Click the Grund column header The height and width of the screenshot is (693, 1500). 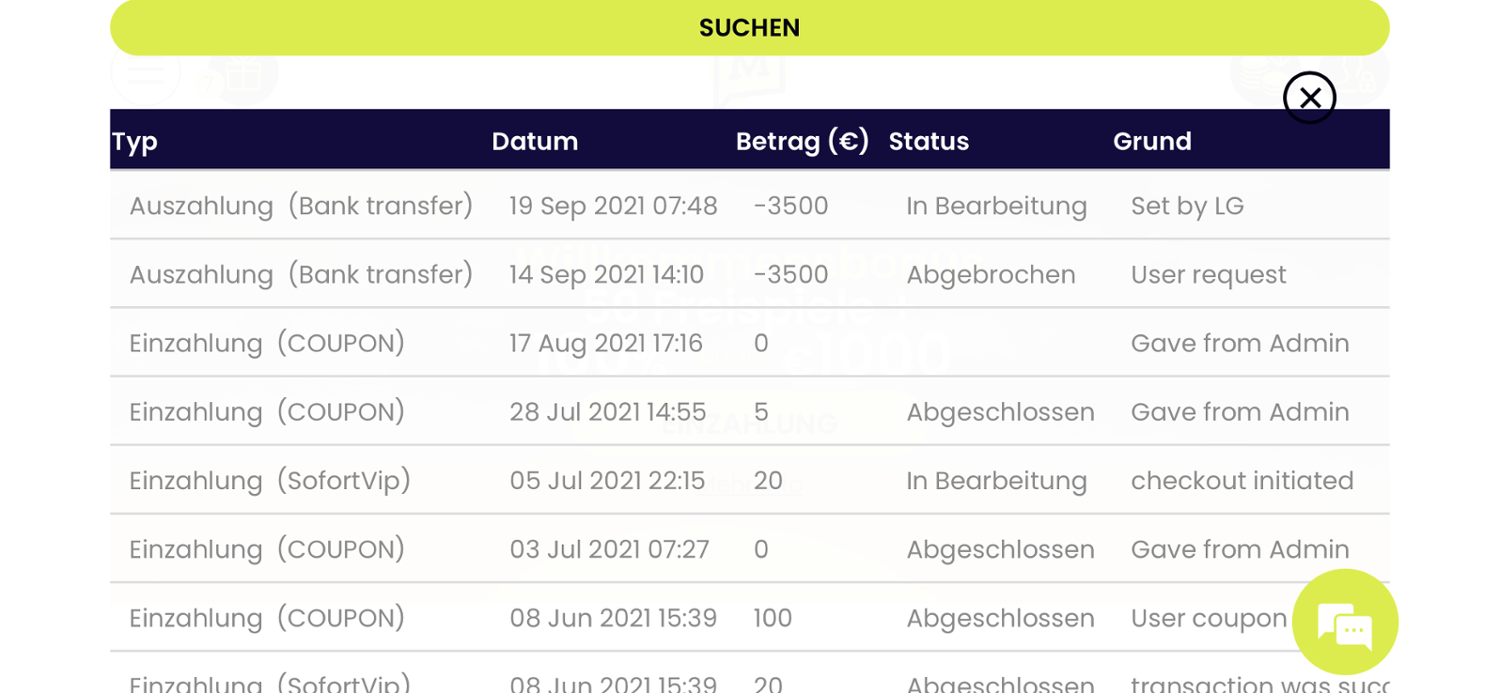click(1152, 141)
